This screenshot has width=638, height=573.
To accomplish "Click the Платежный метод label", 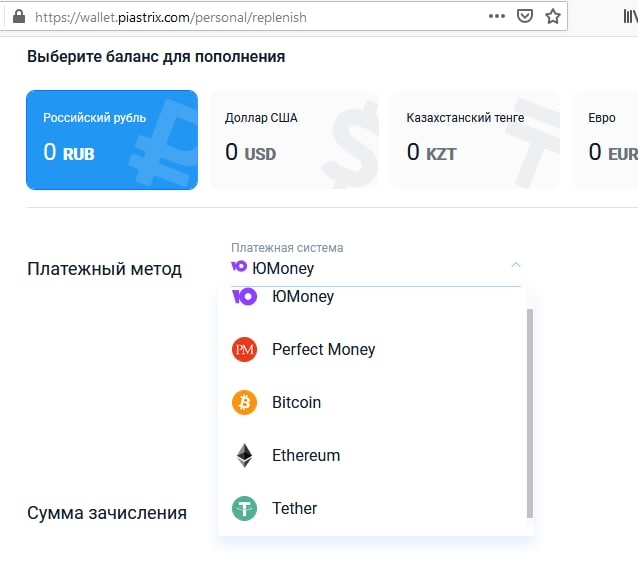I will 104,269.
